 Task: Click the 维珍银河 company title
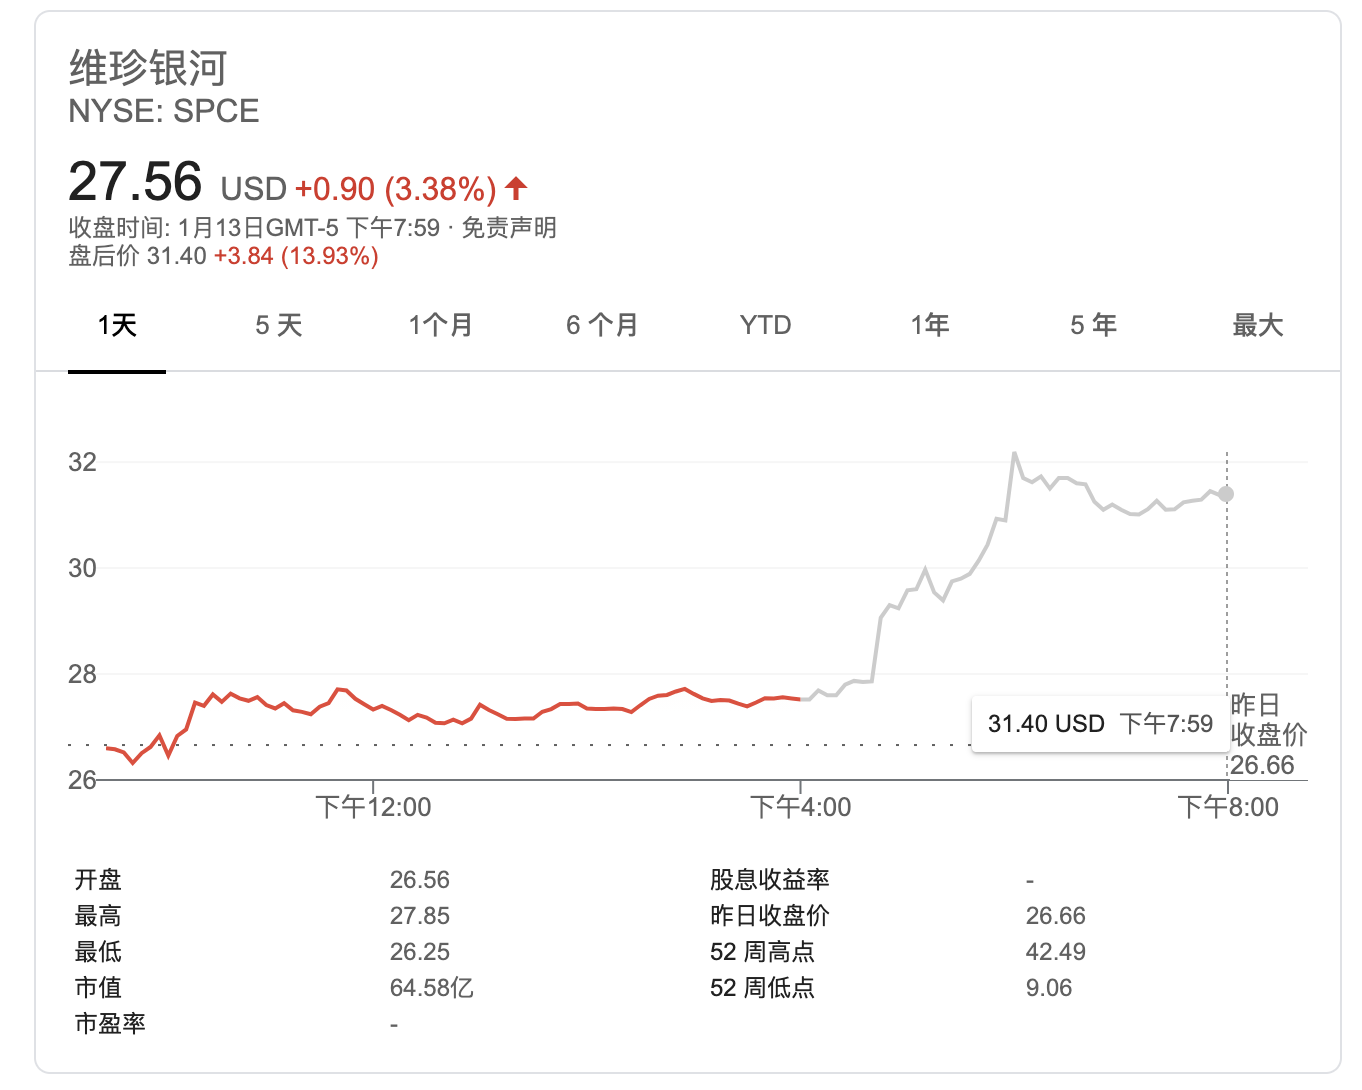coord(148,68)
